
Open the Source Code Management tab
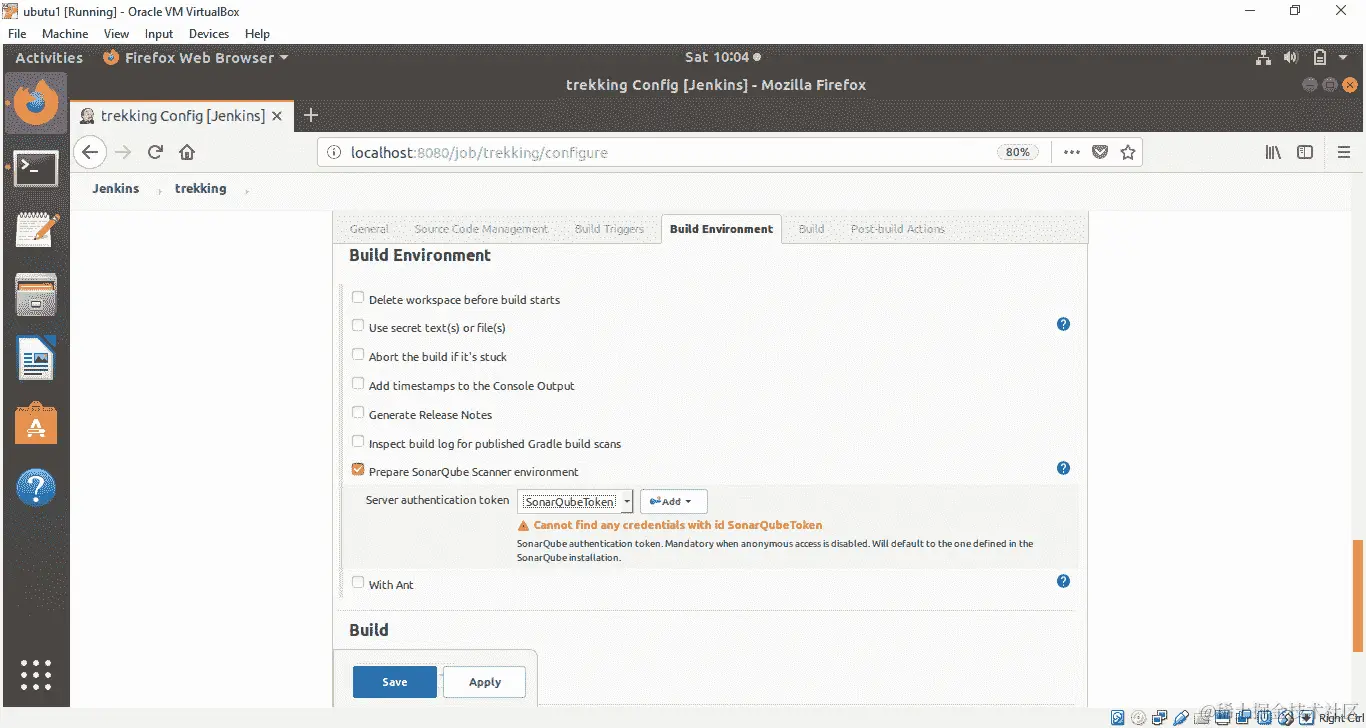pyautogui.click(x=481, y=229)
